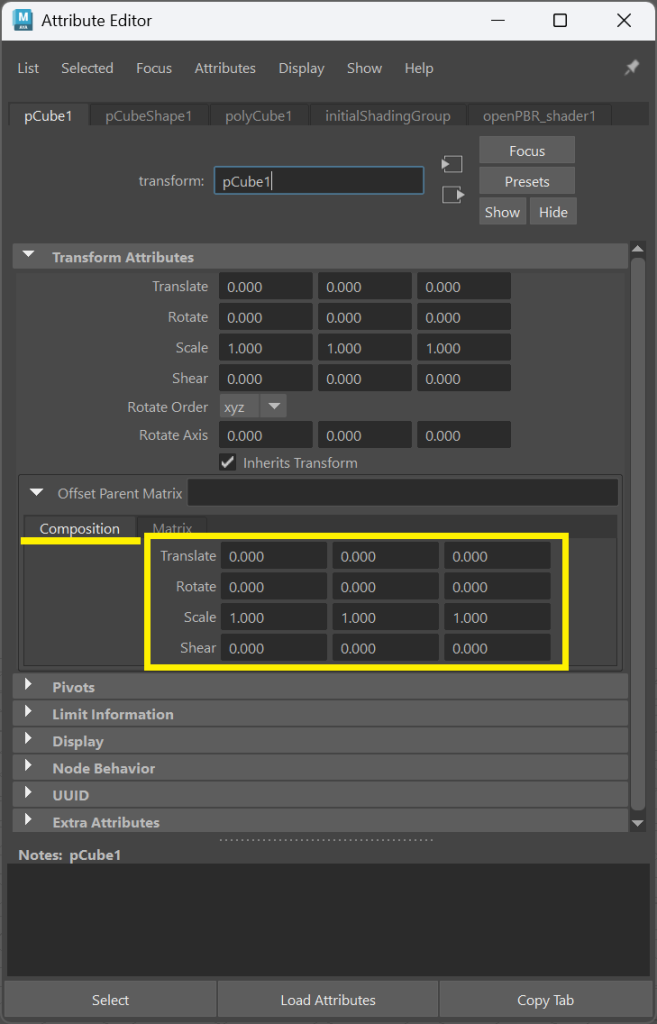This screenshot has width=657, height=1024.
Task: Click the Maya logo in title bar
Action: (x=23, y=20)
